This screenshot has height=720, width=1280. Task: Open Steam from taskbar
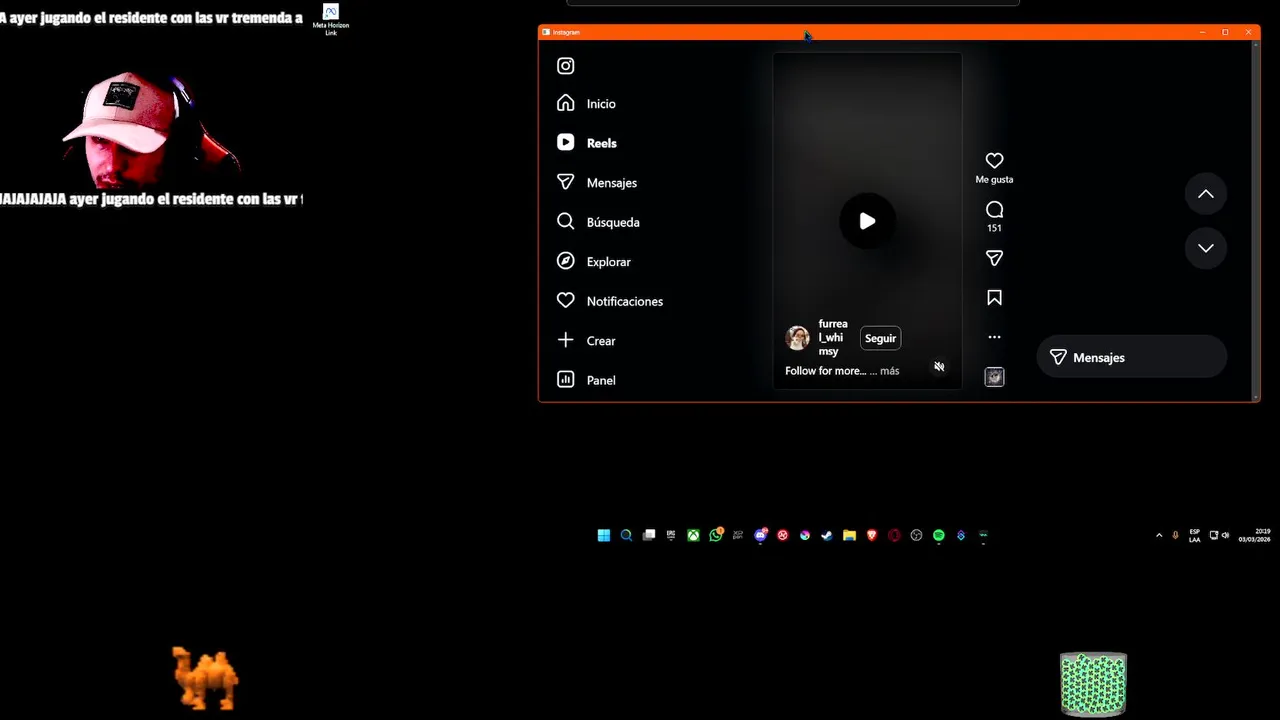point(827,535)
